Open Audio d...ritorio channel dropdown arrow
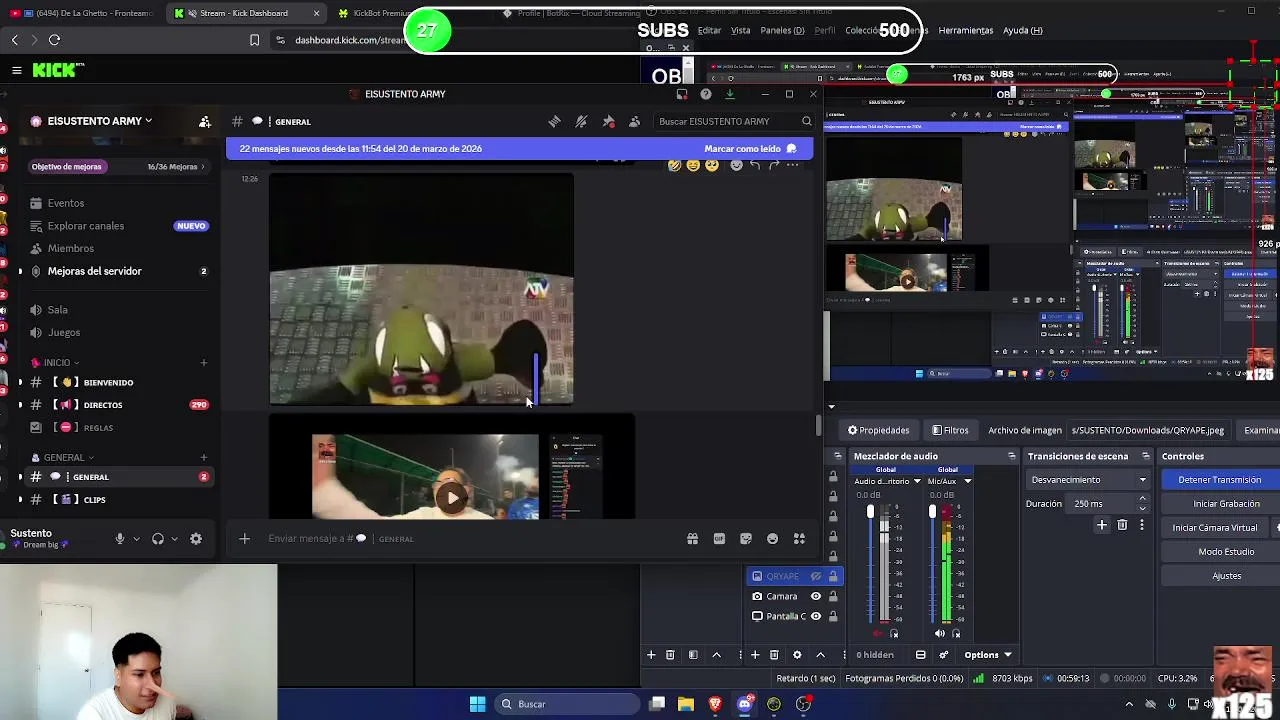 (917, 481)
